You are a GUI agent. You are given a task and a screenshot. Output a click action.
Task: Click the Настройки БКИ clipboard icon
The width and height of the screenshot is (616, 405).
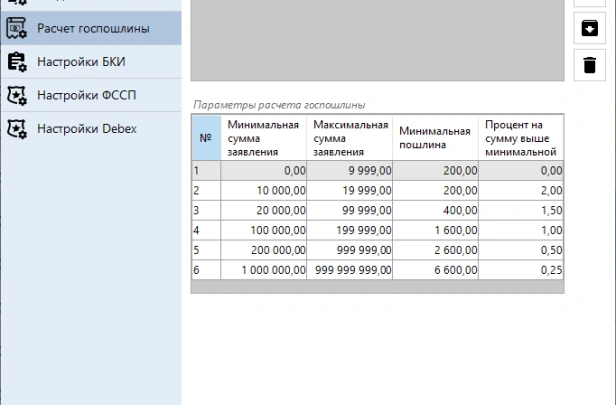[17, 62]
